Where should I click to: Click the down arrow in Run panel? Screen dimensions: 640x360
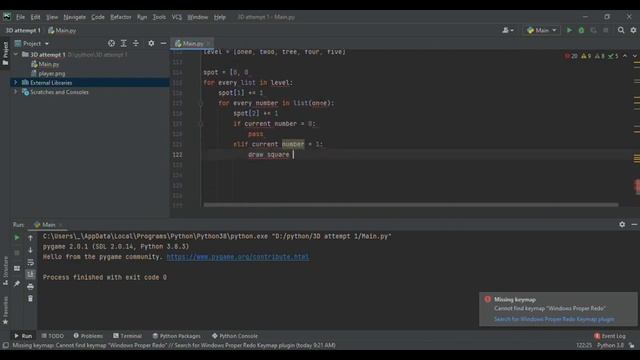(x=30, y=250)
